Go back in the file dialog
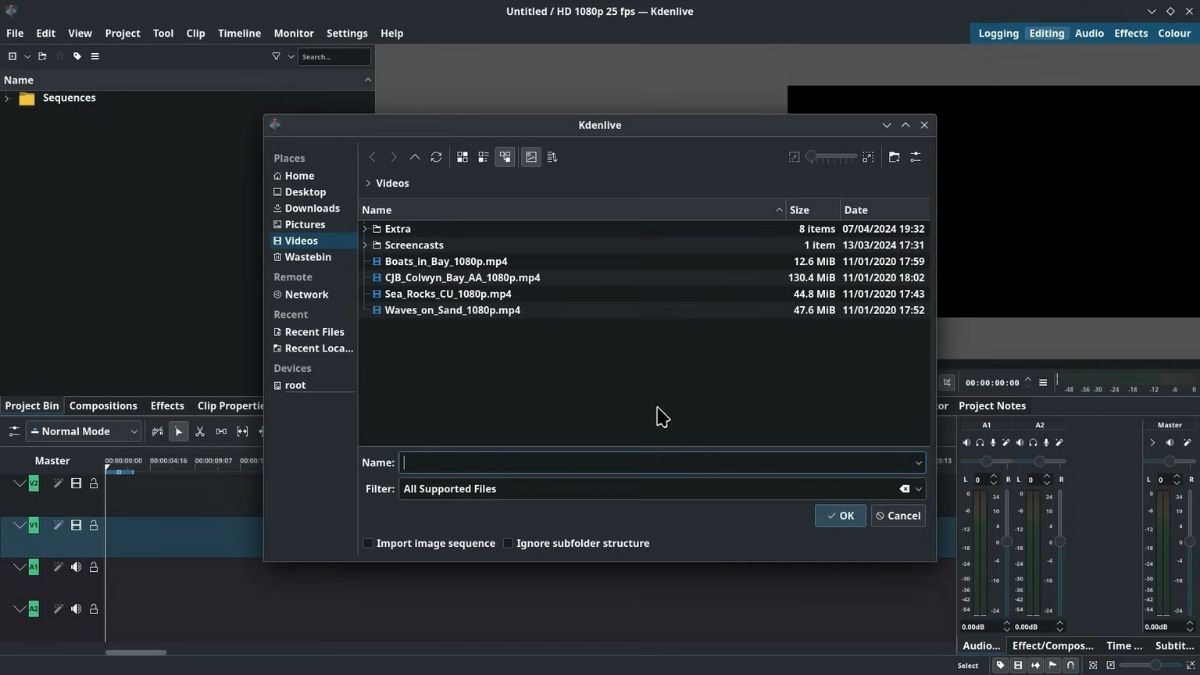1200x675 pixels. pyautogui.click(x=372, y=157)
